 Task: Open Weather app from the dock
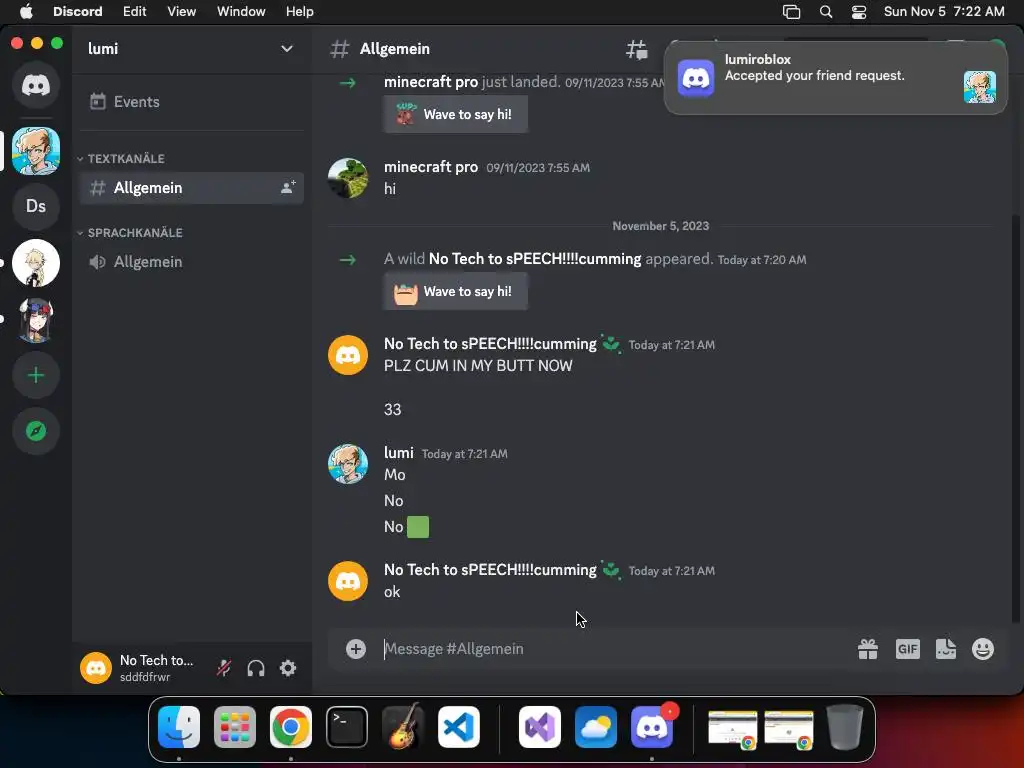(x=596, y=727)
